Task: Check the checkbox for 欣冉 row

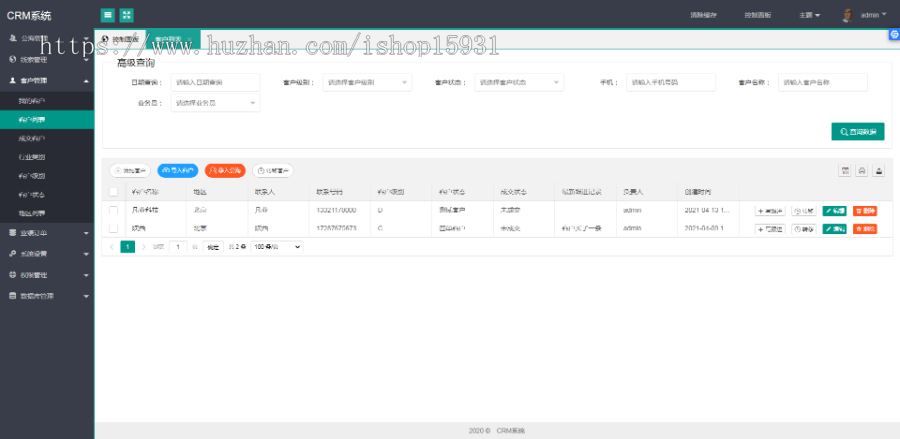Action: click(114, 228)
